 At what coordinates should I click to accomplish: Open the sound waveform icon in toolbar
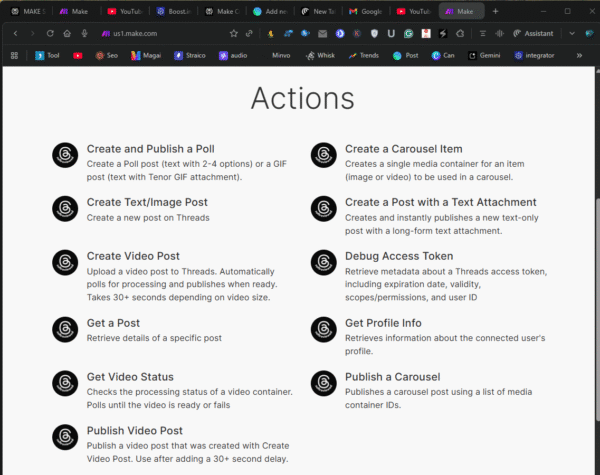coord(499,34)
